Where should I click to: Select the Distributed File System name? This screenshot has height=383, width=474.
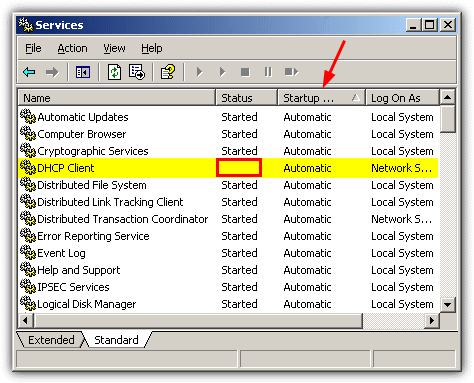92,185
